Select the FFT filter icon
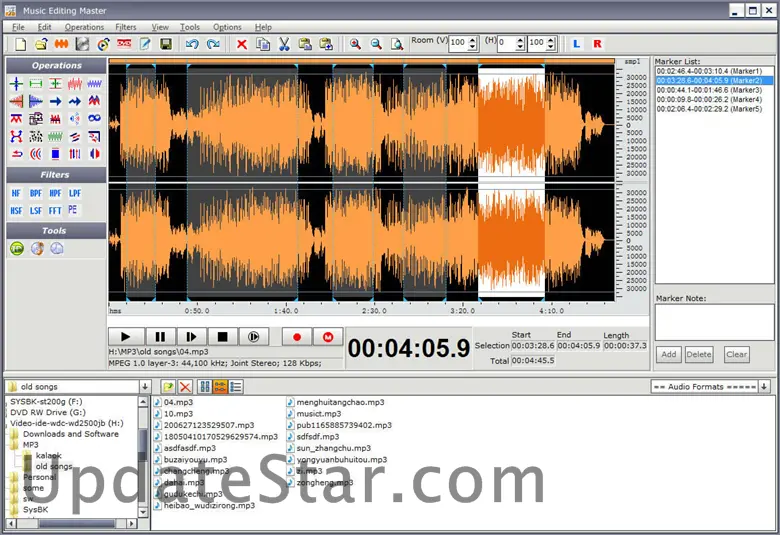This screenshot has width=780, height=535. 55,210
